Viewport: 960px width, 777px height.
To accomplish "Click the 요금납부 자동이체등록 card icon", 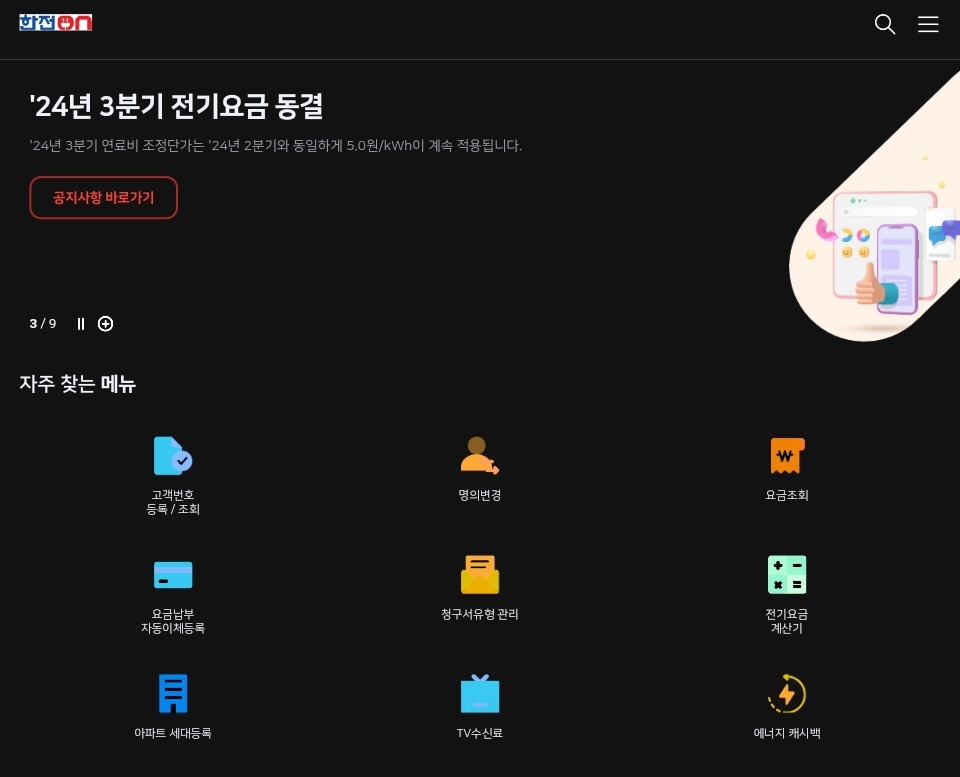I will [173, 575].
